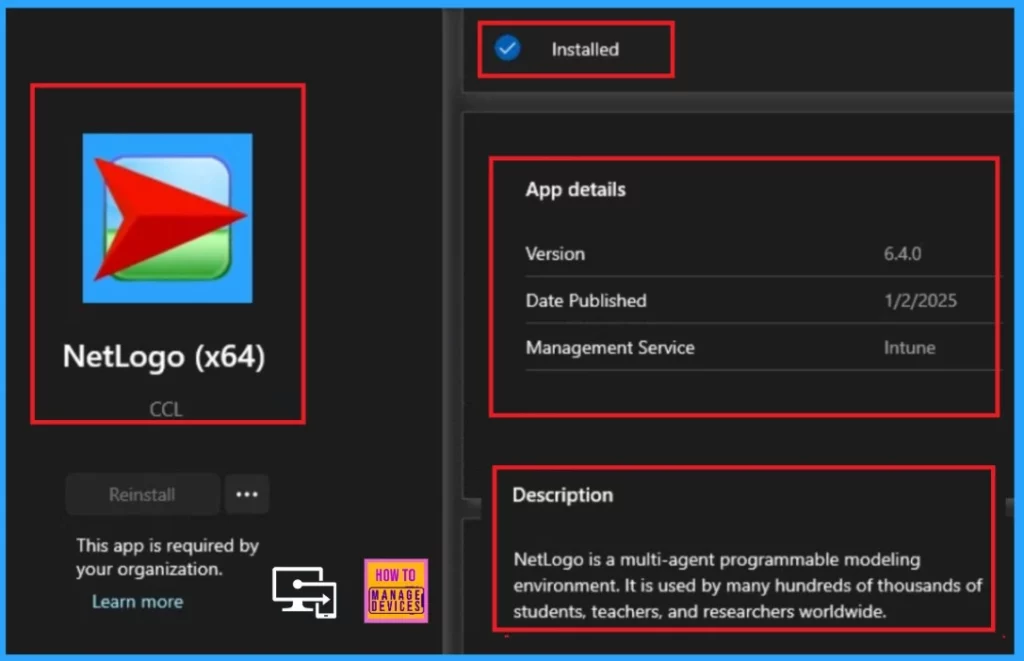Select the Date Published label
Image resolution: width=1024 pixels, height=661 pixels.
click(x=586, y=300)
